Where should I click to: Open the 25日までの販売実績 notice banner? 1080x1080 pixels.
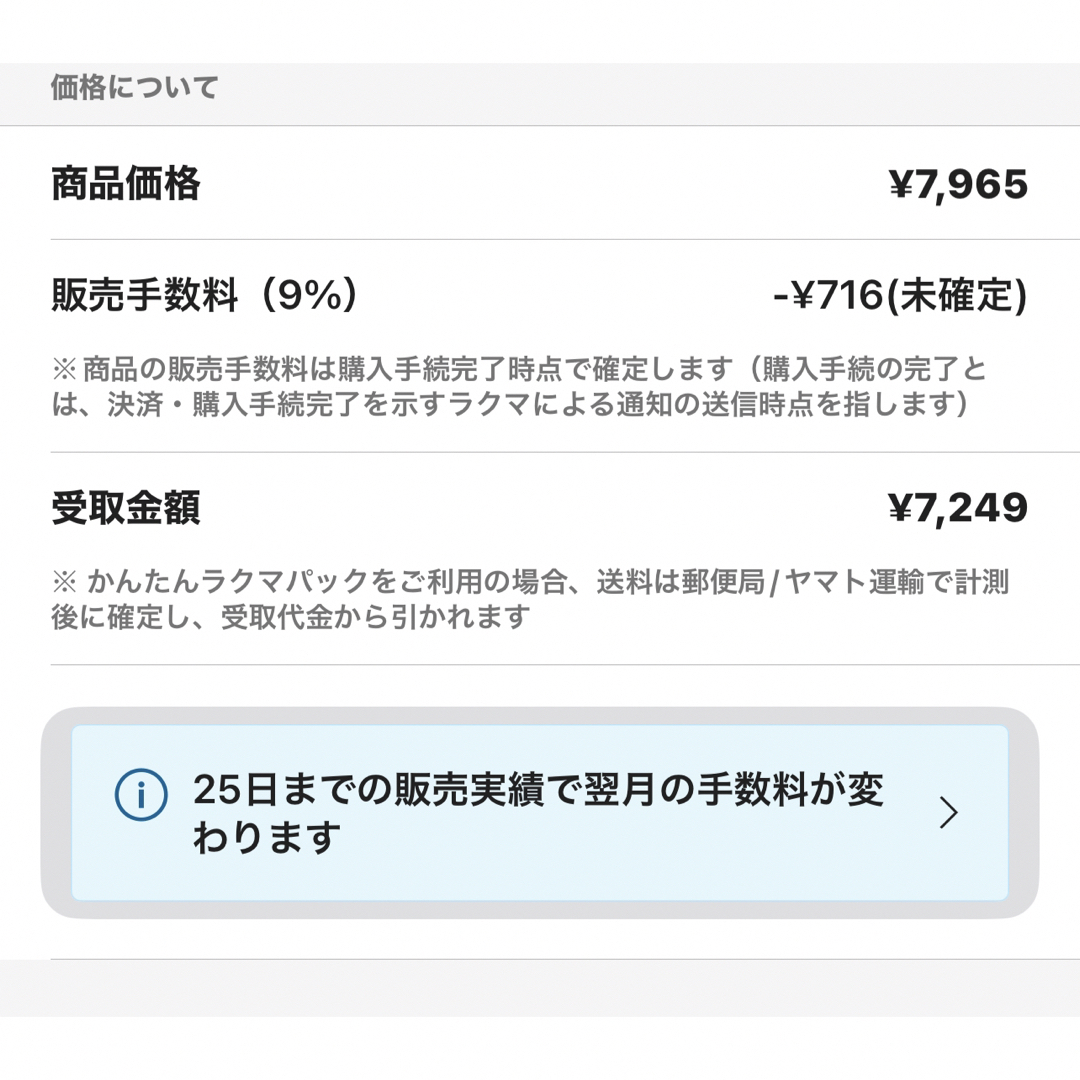(x=540, y=813)
